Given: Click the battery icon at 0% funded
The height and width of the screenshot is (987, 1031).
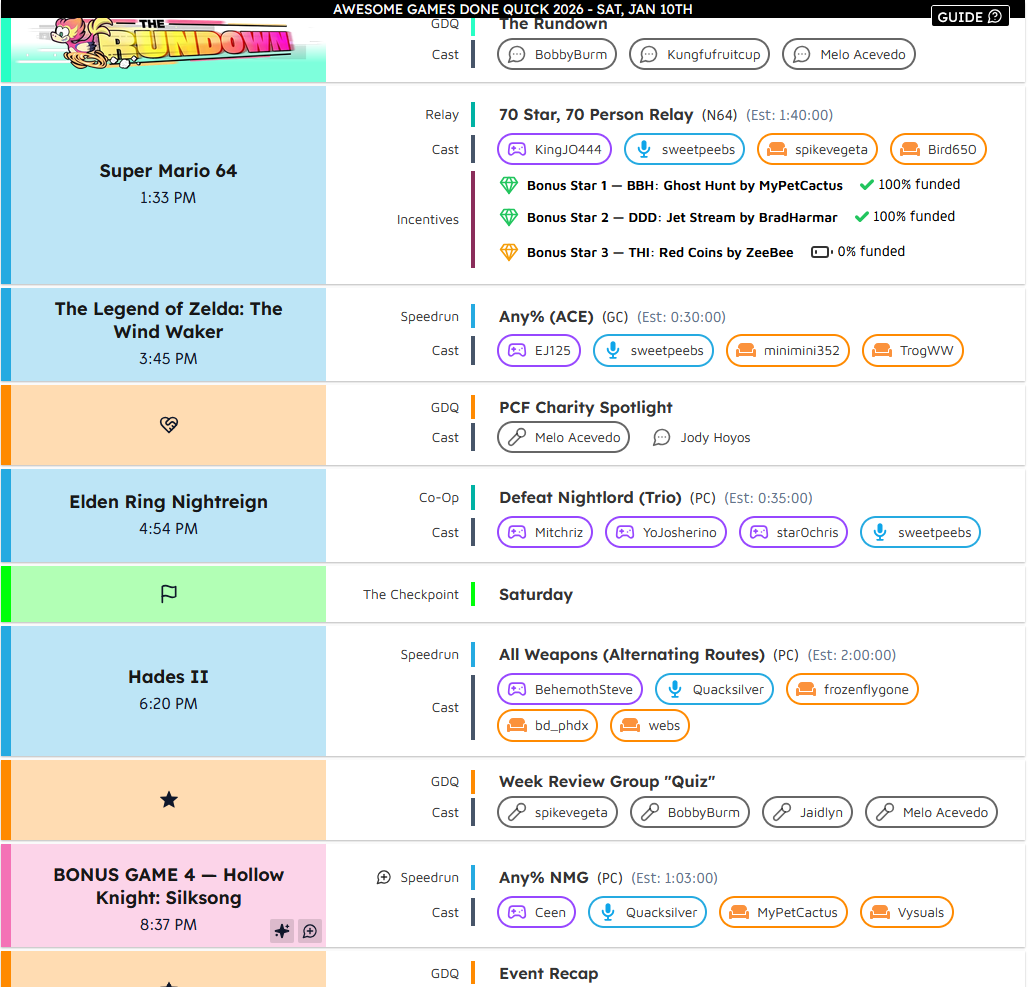Looking at the screenshot, I should coord(821,252).
